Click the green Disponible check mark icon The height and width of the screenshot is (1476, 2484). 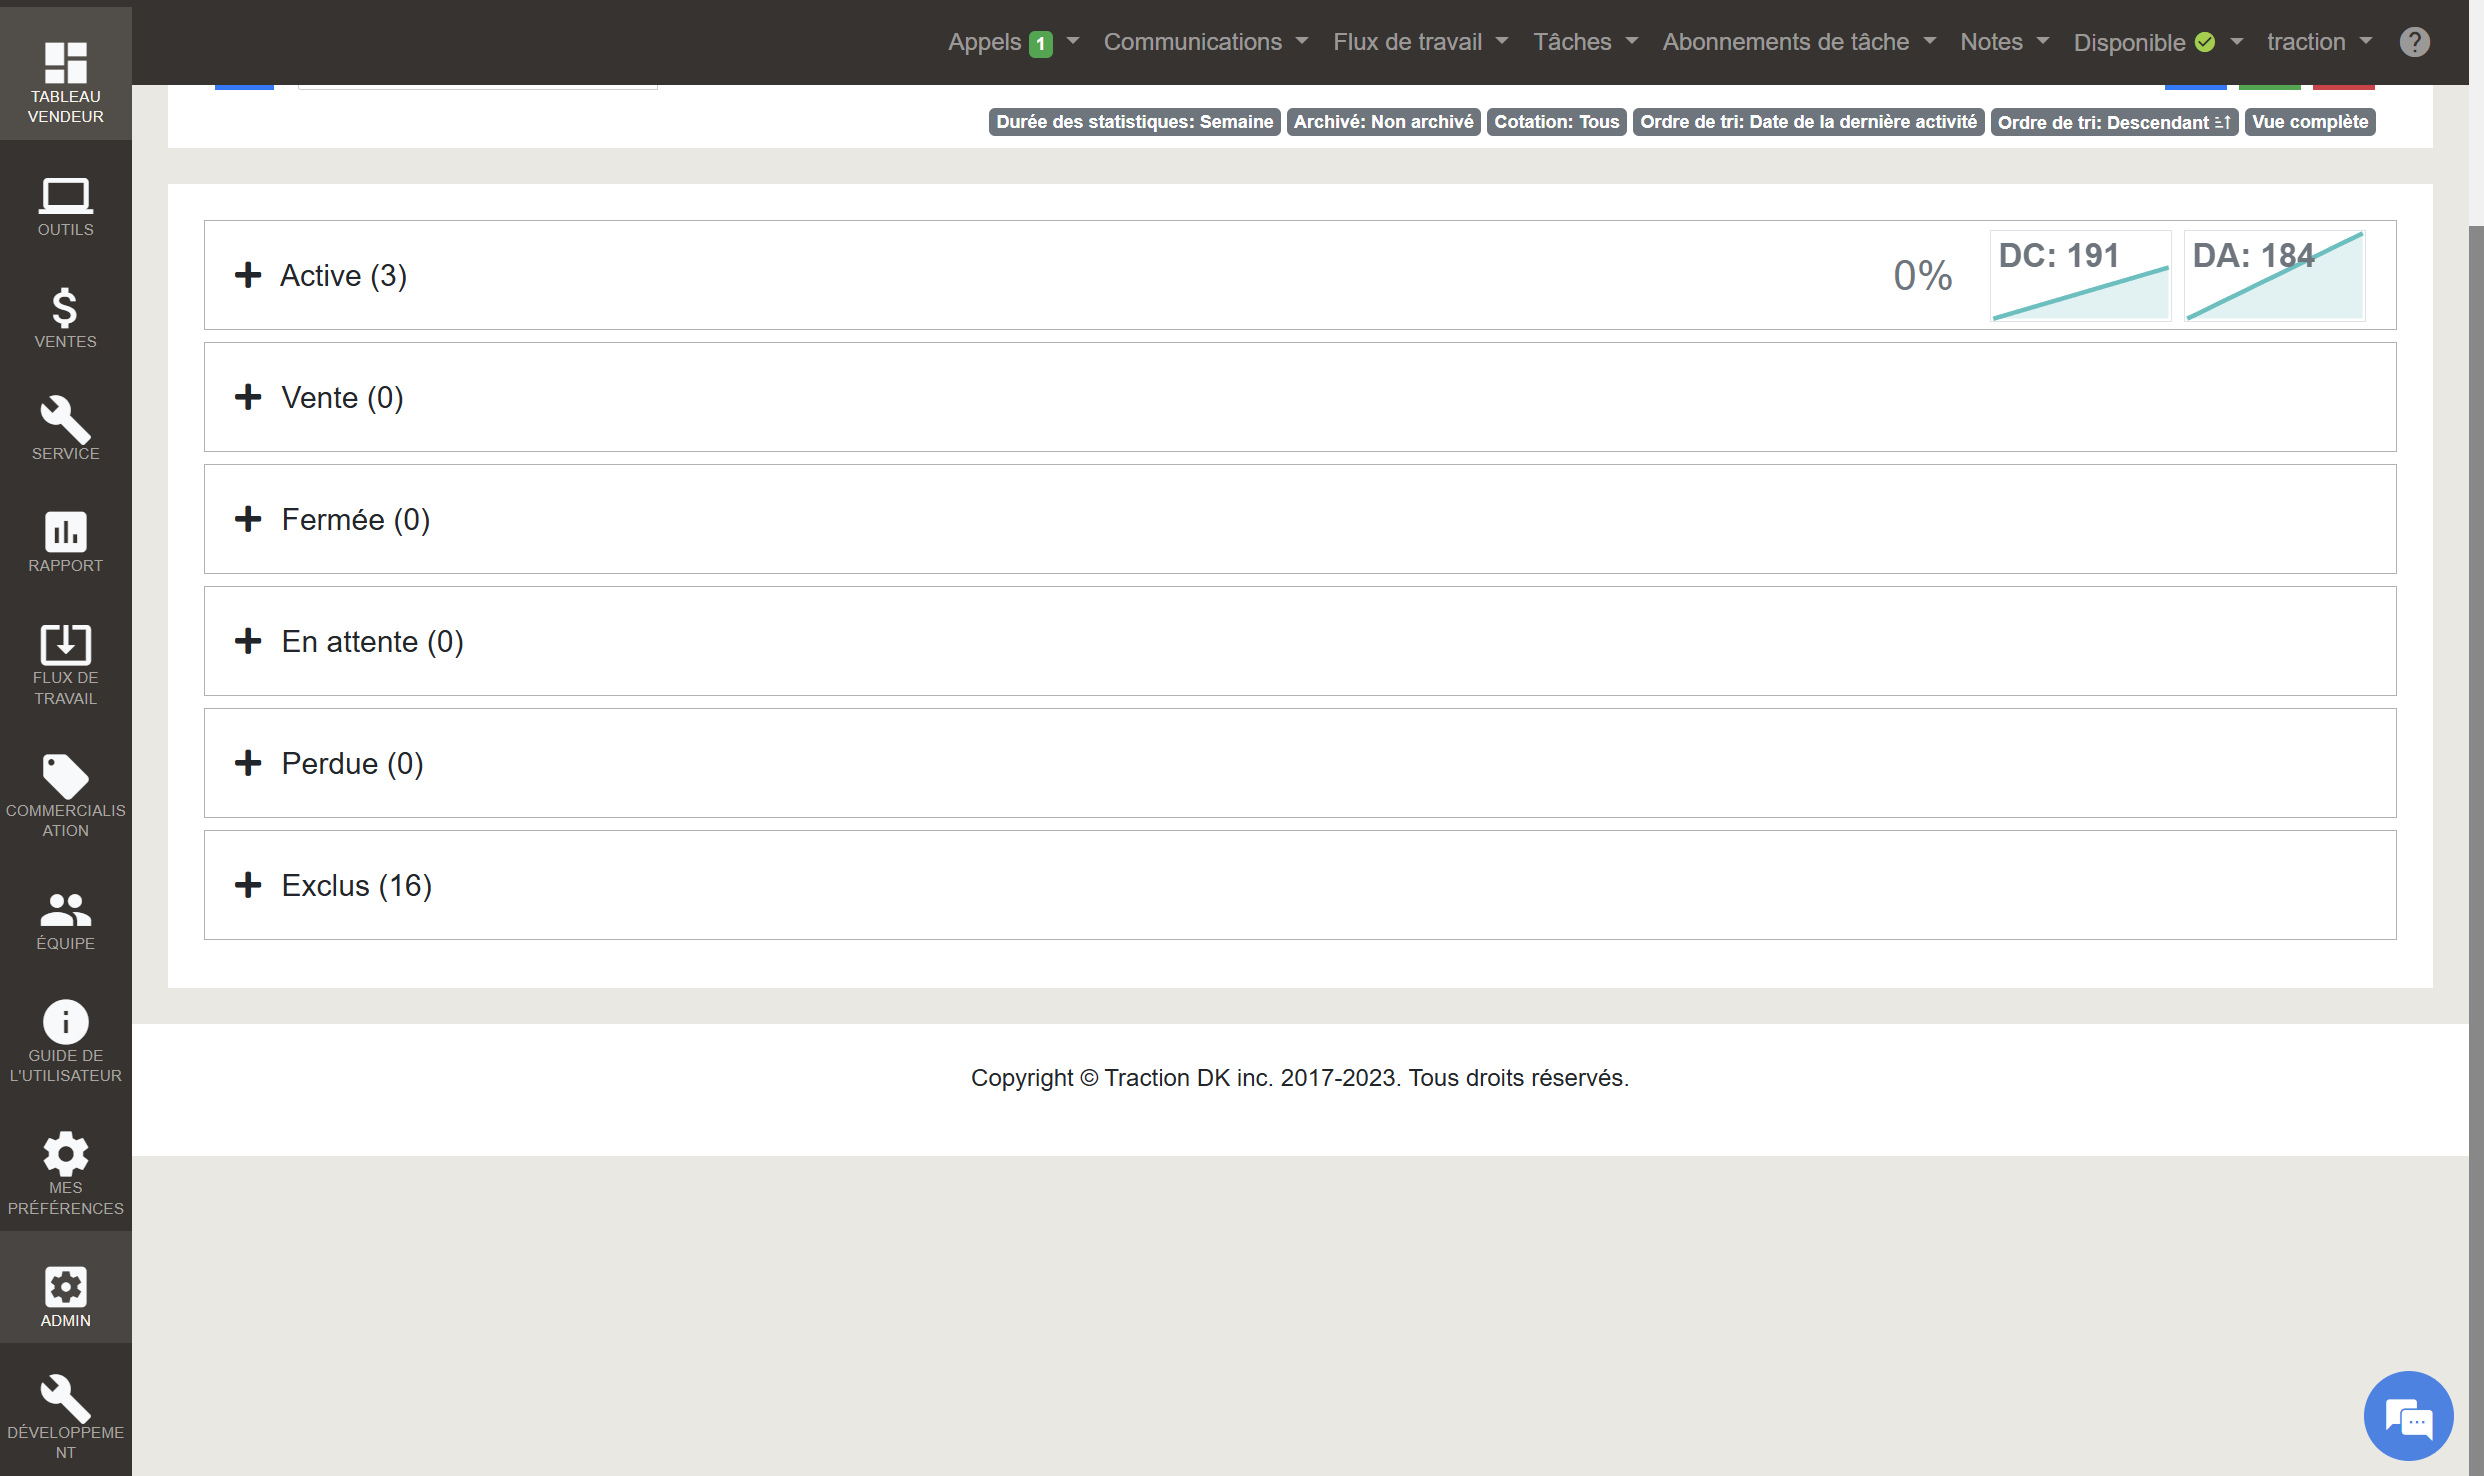[2205, 42]
